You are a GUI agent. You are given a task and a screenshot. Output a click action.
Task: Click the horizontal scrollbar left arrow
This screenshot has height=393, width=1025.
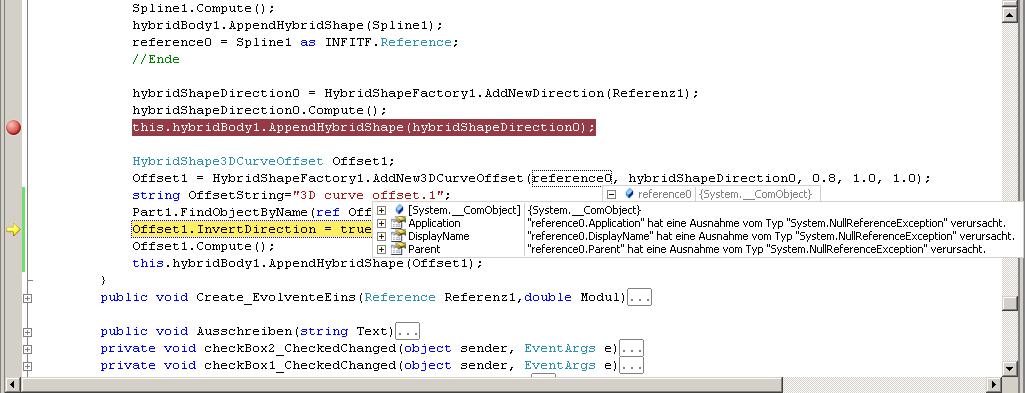pyautogui.click(x=11, y=385)
